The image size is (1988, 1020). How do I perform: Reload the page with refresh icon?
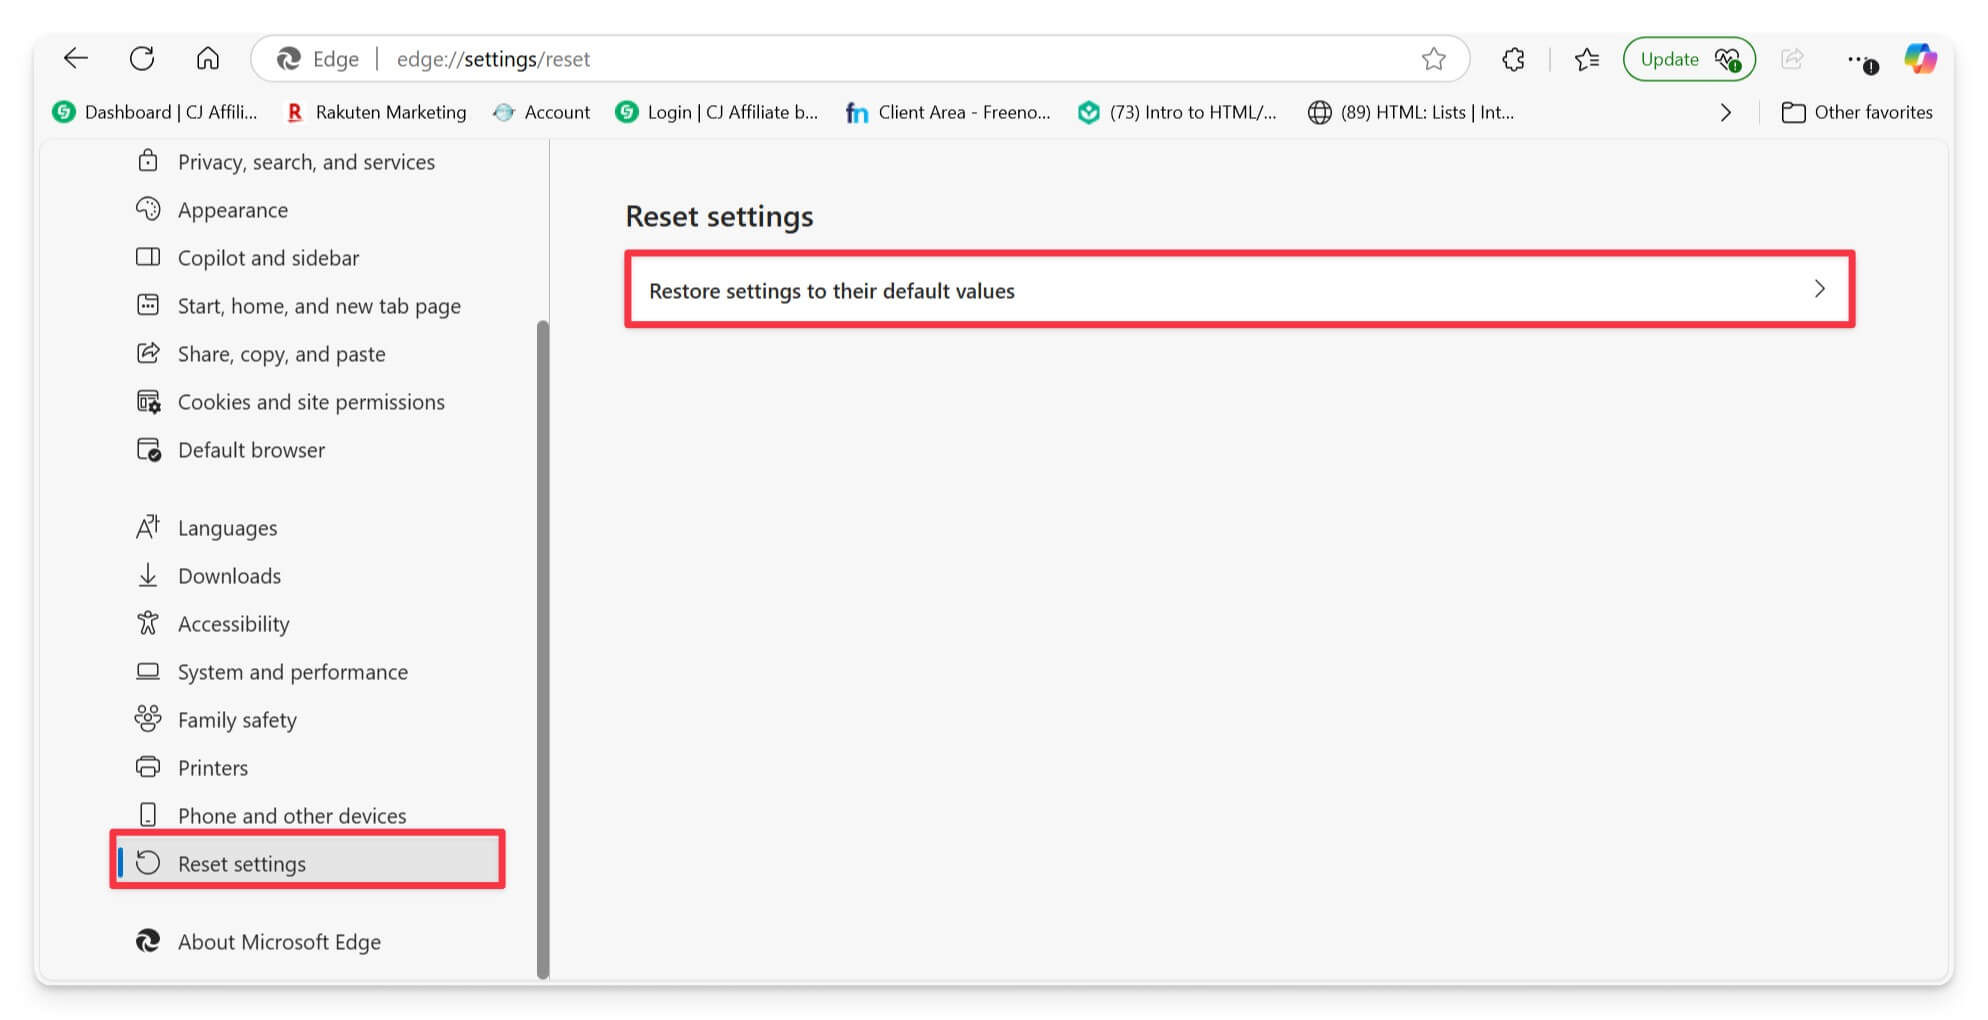[142, 58]
